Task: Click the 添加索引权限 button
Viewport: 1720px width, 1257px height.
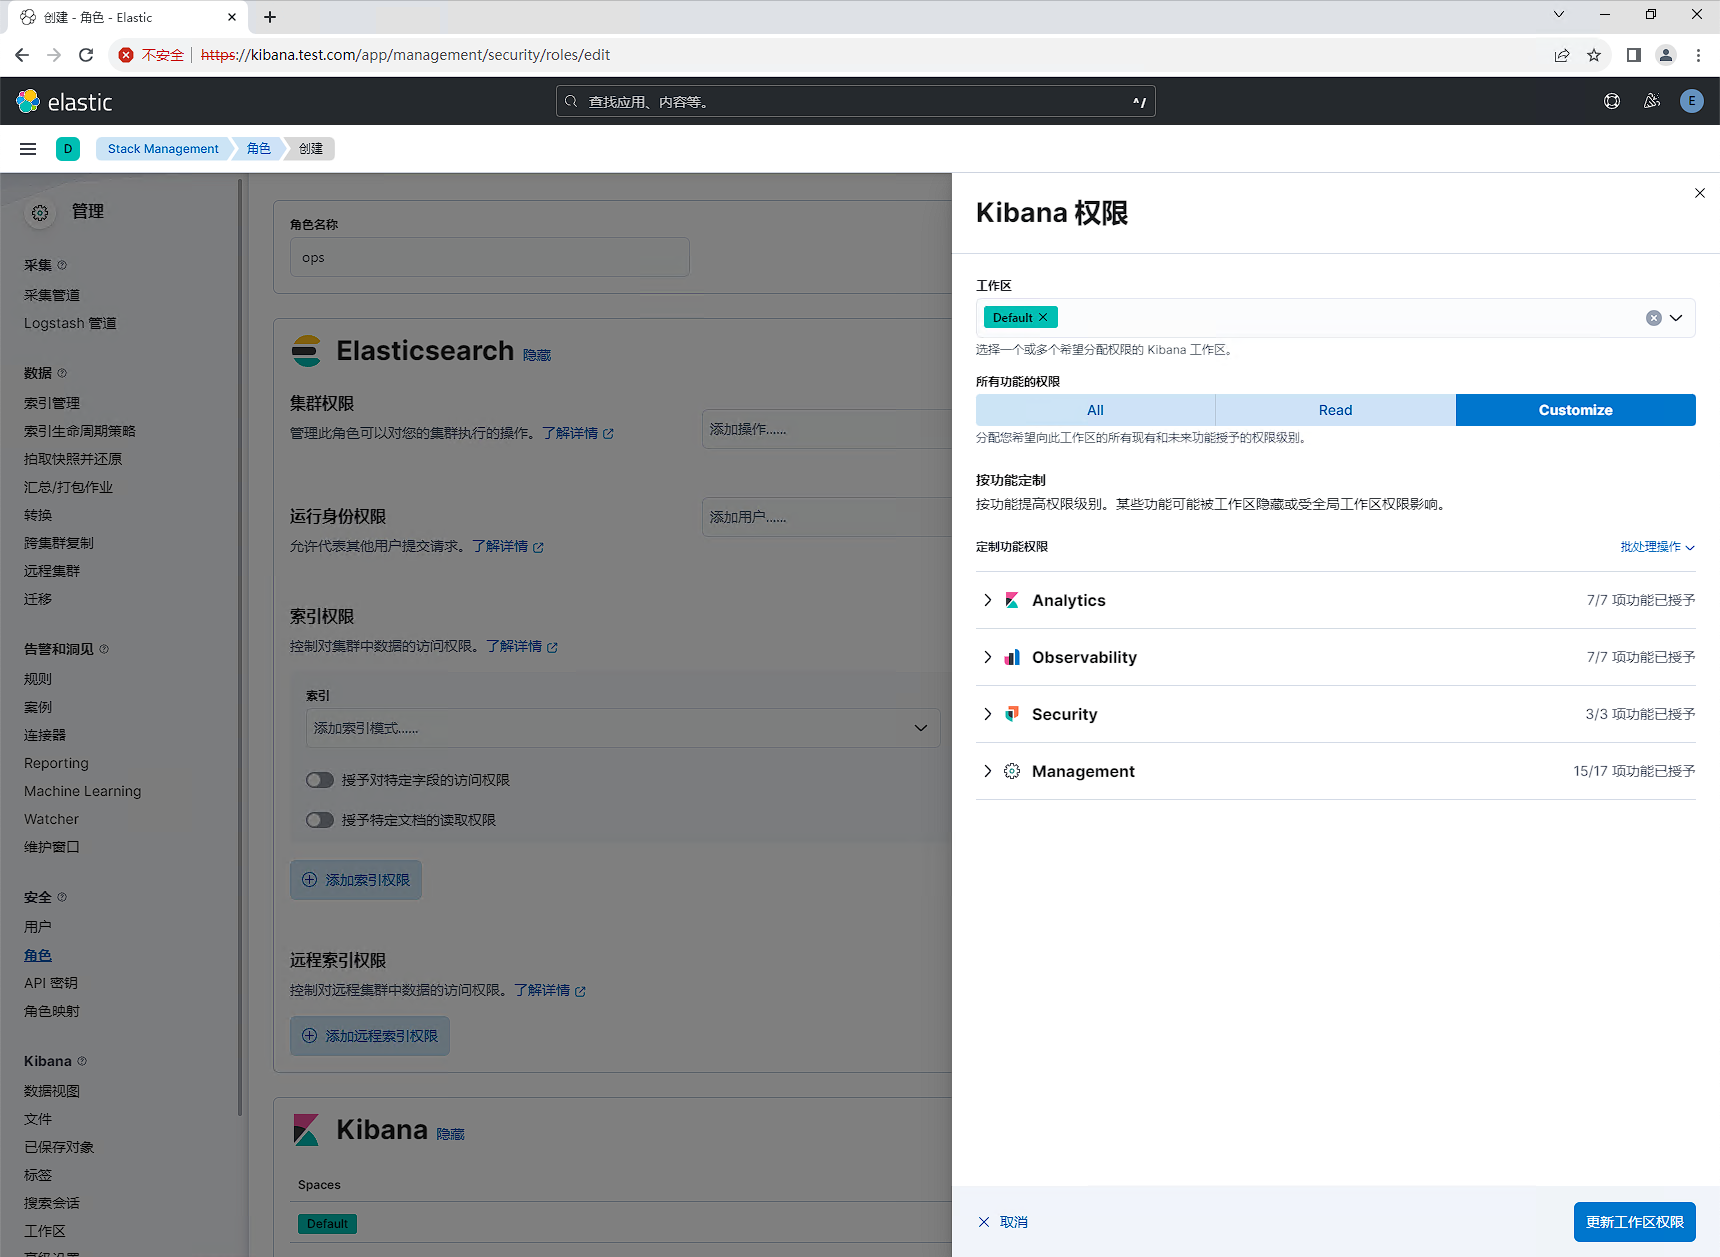Action: pos(356,880)
